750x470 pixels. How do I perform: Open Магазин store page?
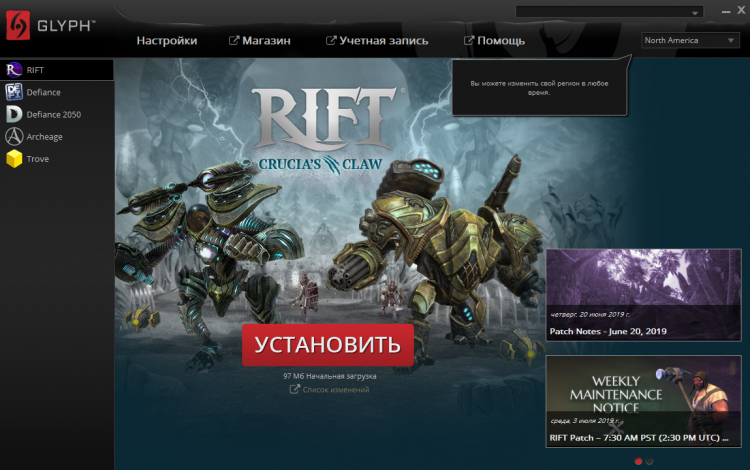[x=266, y=41]
